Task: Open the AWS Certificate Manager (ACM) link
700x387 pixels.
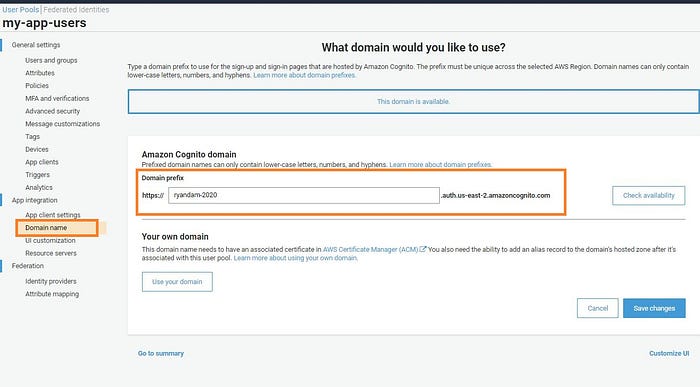Action: point(371,250)
